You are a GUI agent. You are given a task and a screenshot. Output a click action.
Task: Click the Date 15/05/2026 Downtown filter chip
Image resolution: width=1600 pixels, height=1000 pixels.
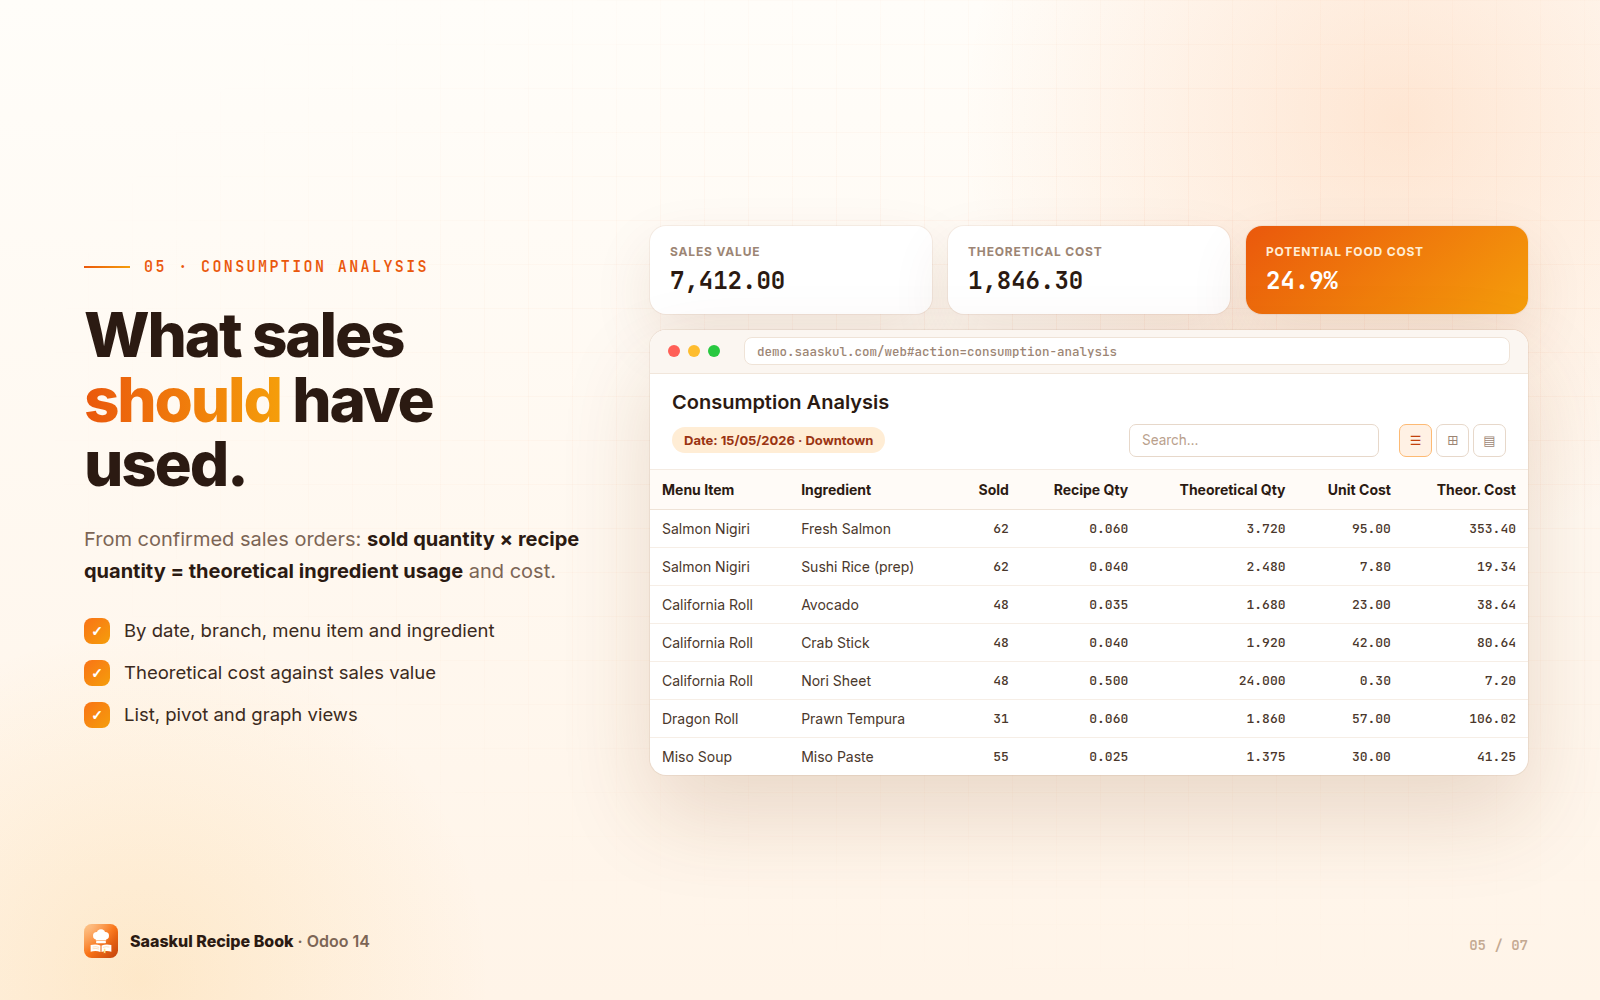778,440
